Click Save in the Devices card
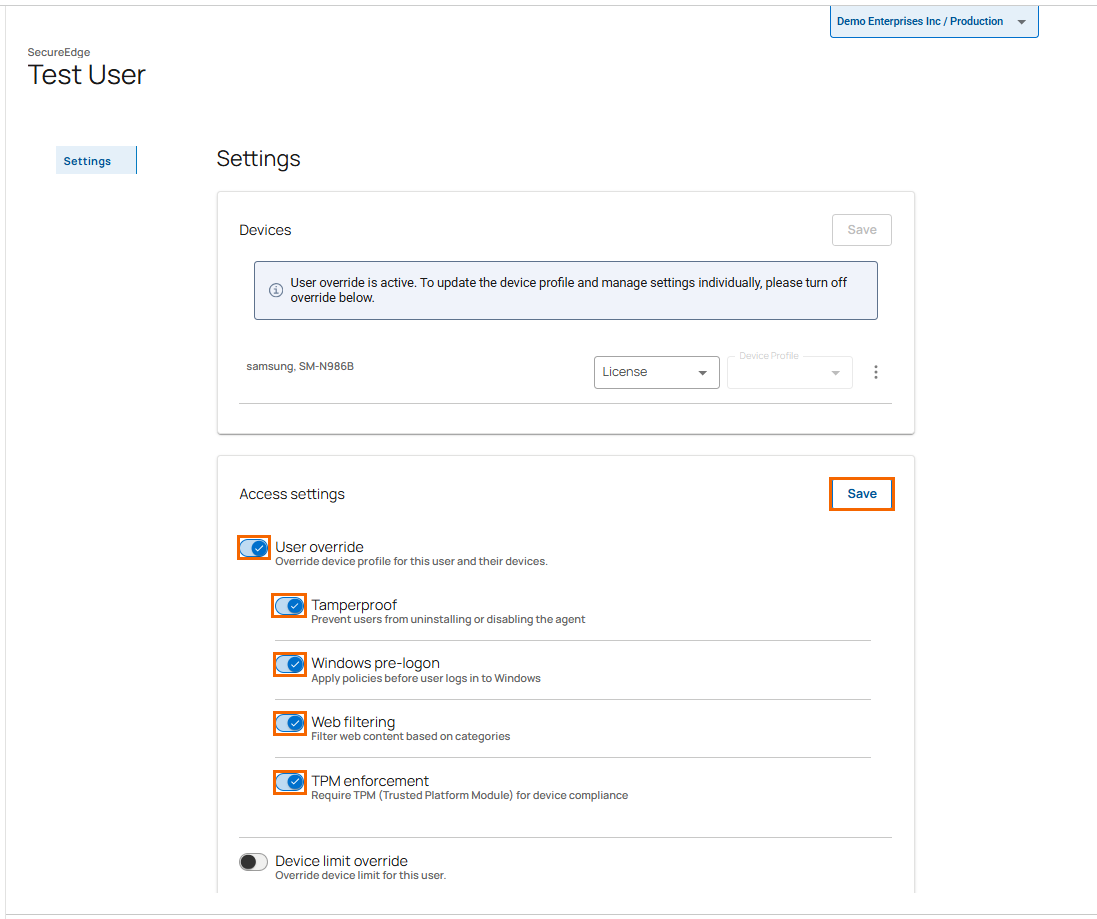Viewport: 1097px width, 919px height. pyautogui.click(x=861, y=230)
